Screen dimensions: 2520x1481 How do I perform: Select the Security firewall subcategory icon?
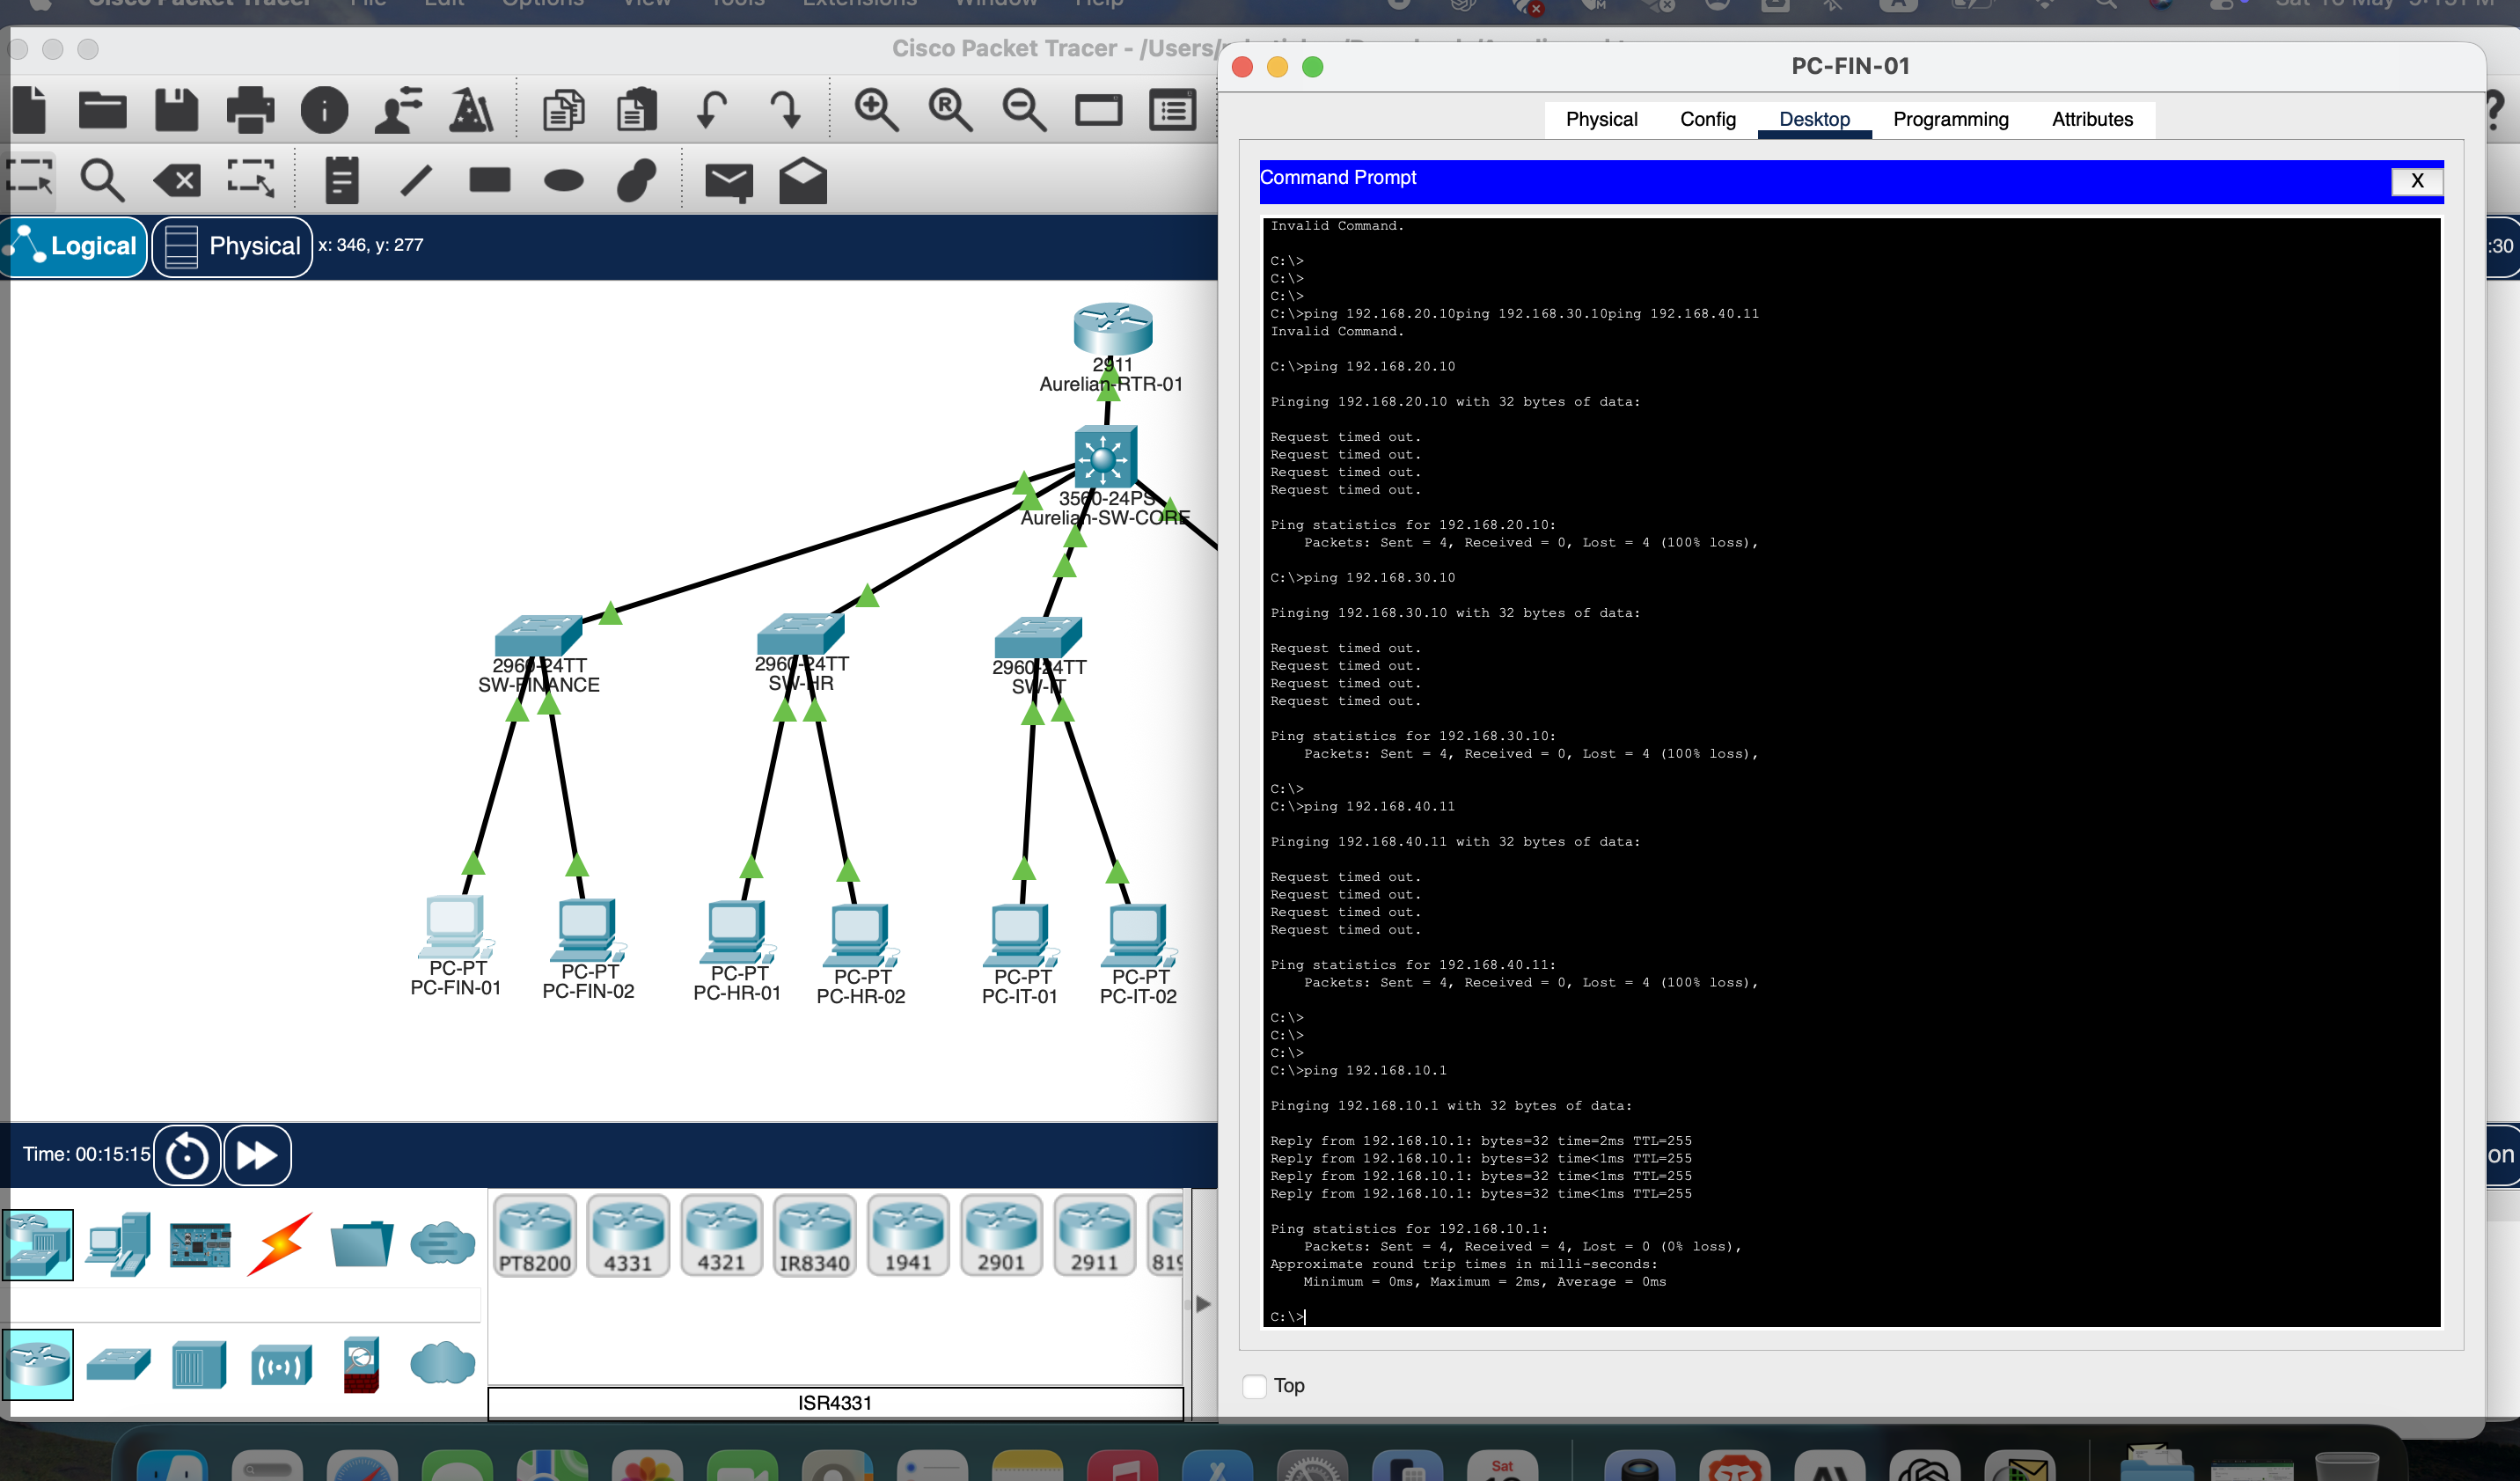[361, 1364]
